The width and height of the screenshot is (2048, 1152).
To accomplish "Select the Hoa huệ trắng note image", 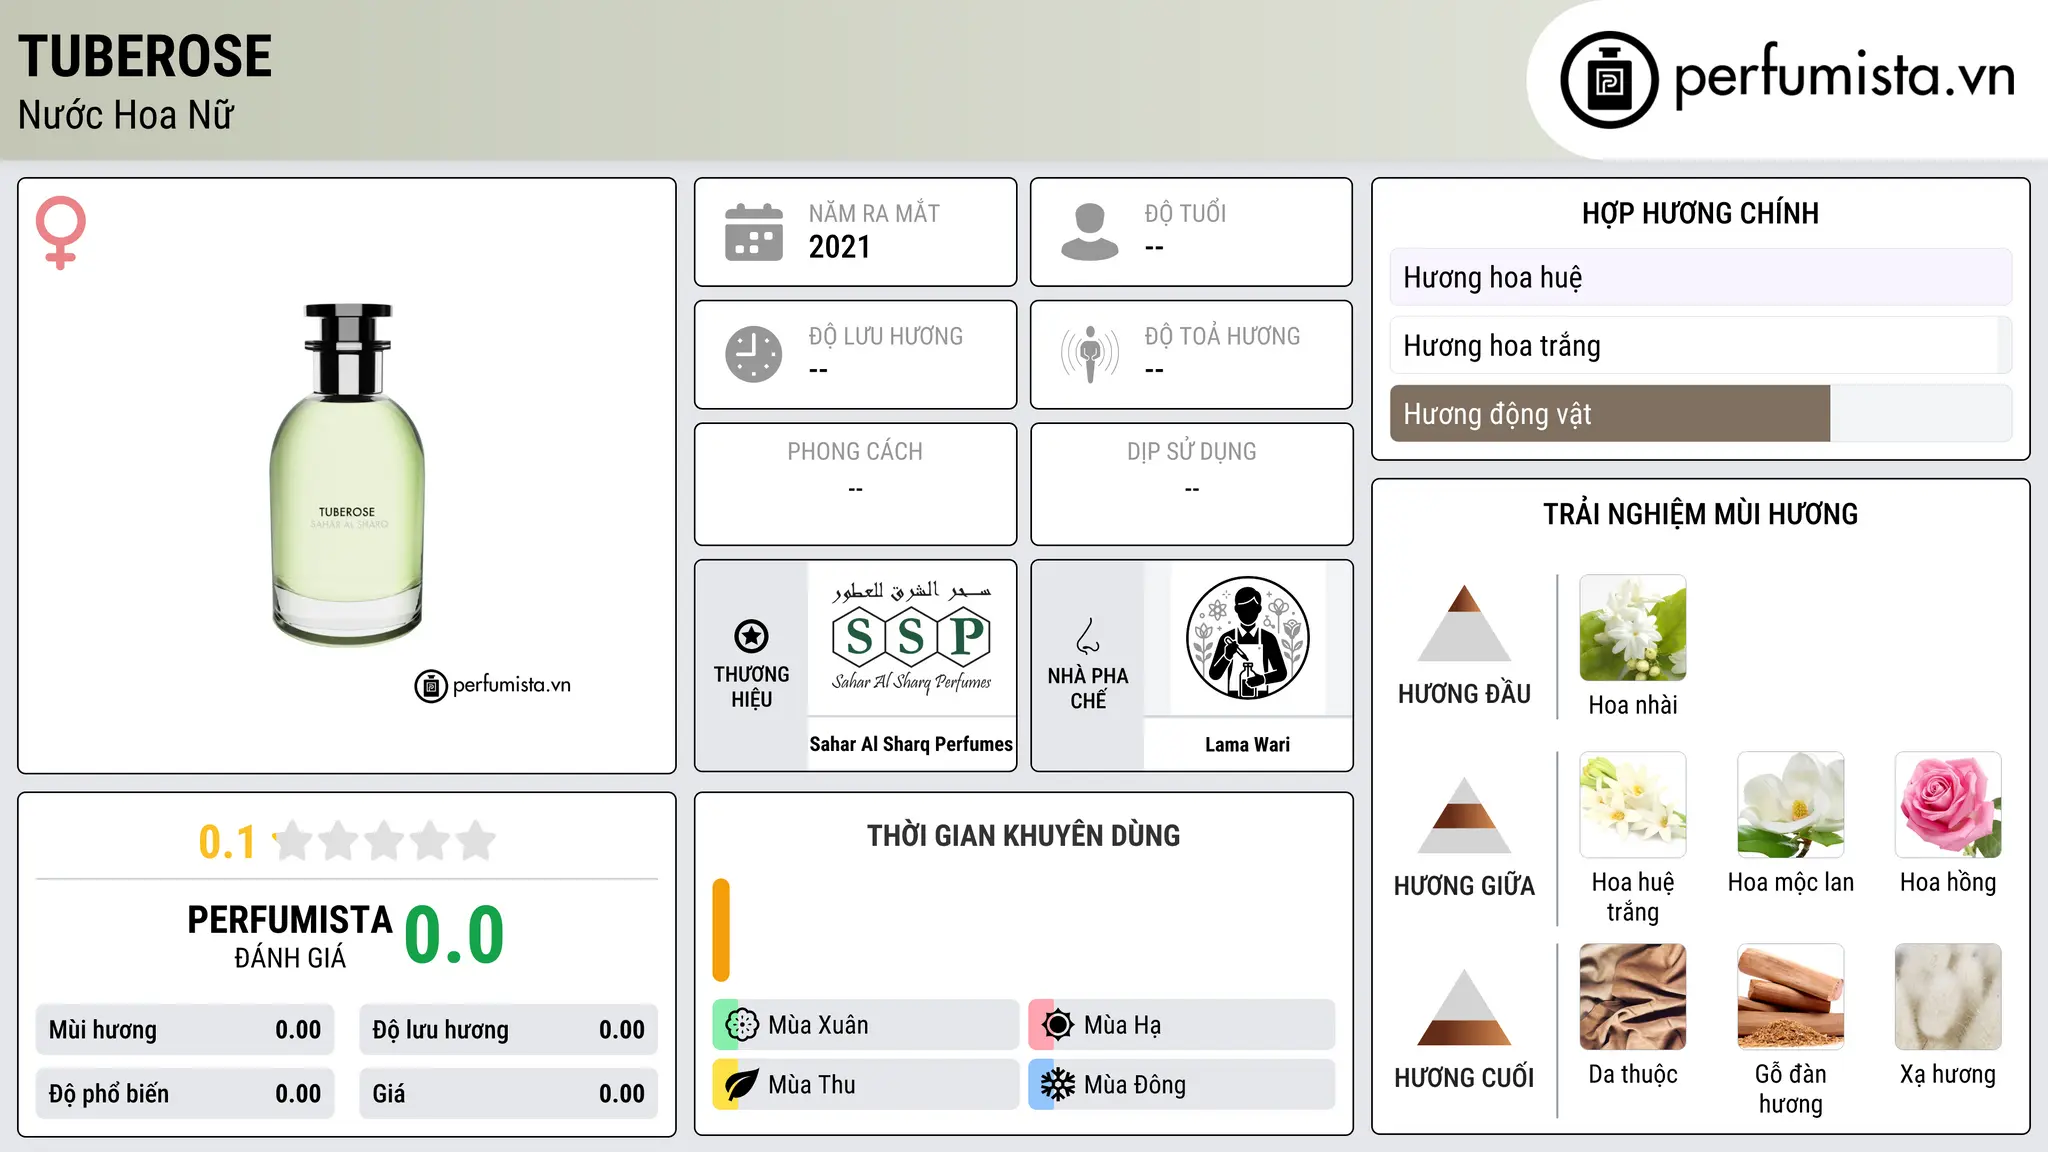I will click(x=1633, y=805).
